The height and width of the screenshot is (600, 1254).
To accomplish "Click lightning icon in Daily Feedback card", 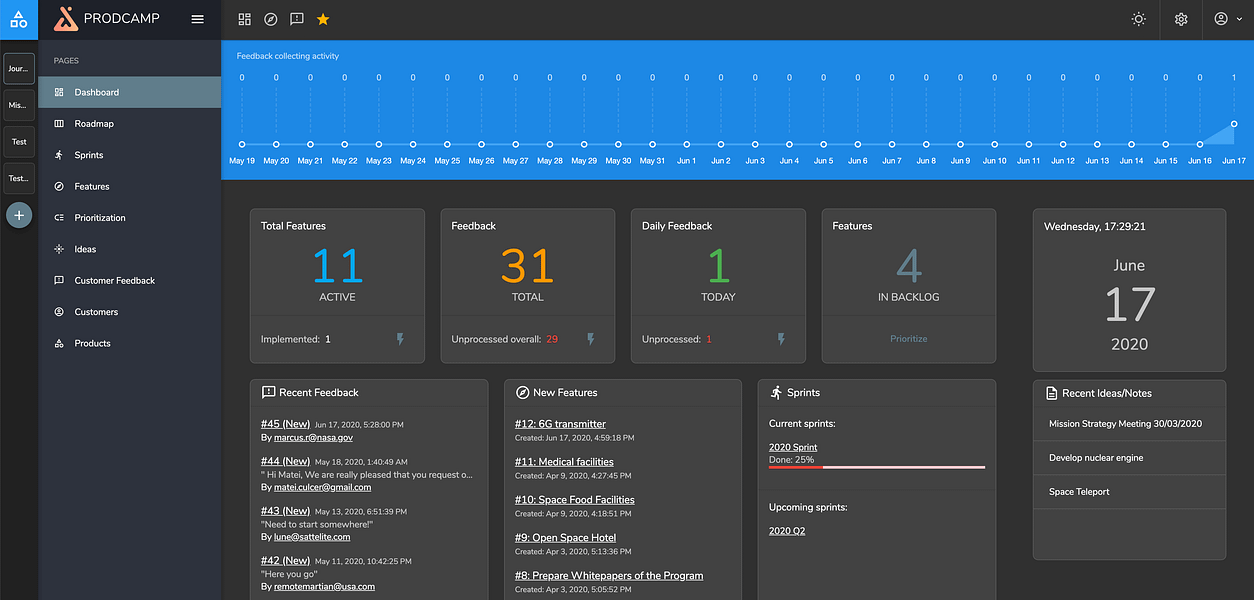I will coord(781,339).
